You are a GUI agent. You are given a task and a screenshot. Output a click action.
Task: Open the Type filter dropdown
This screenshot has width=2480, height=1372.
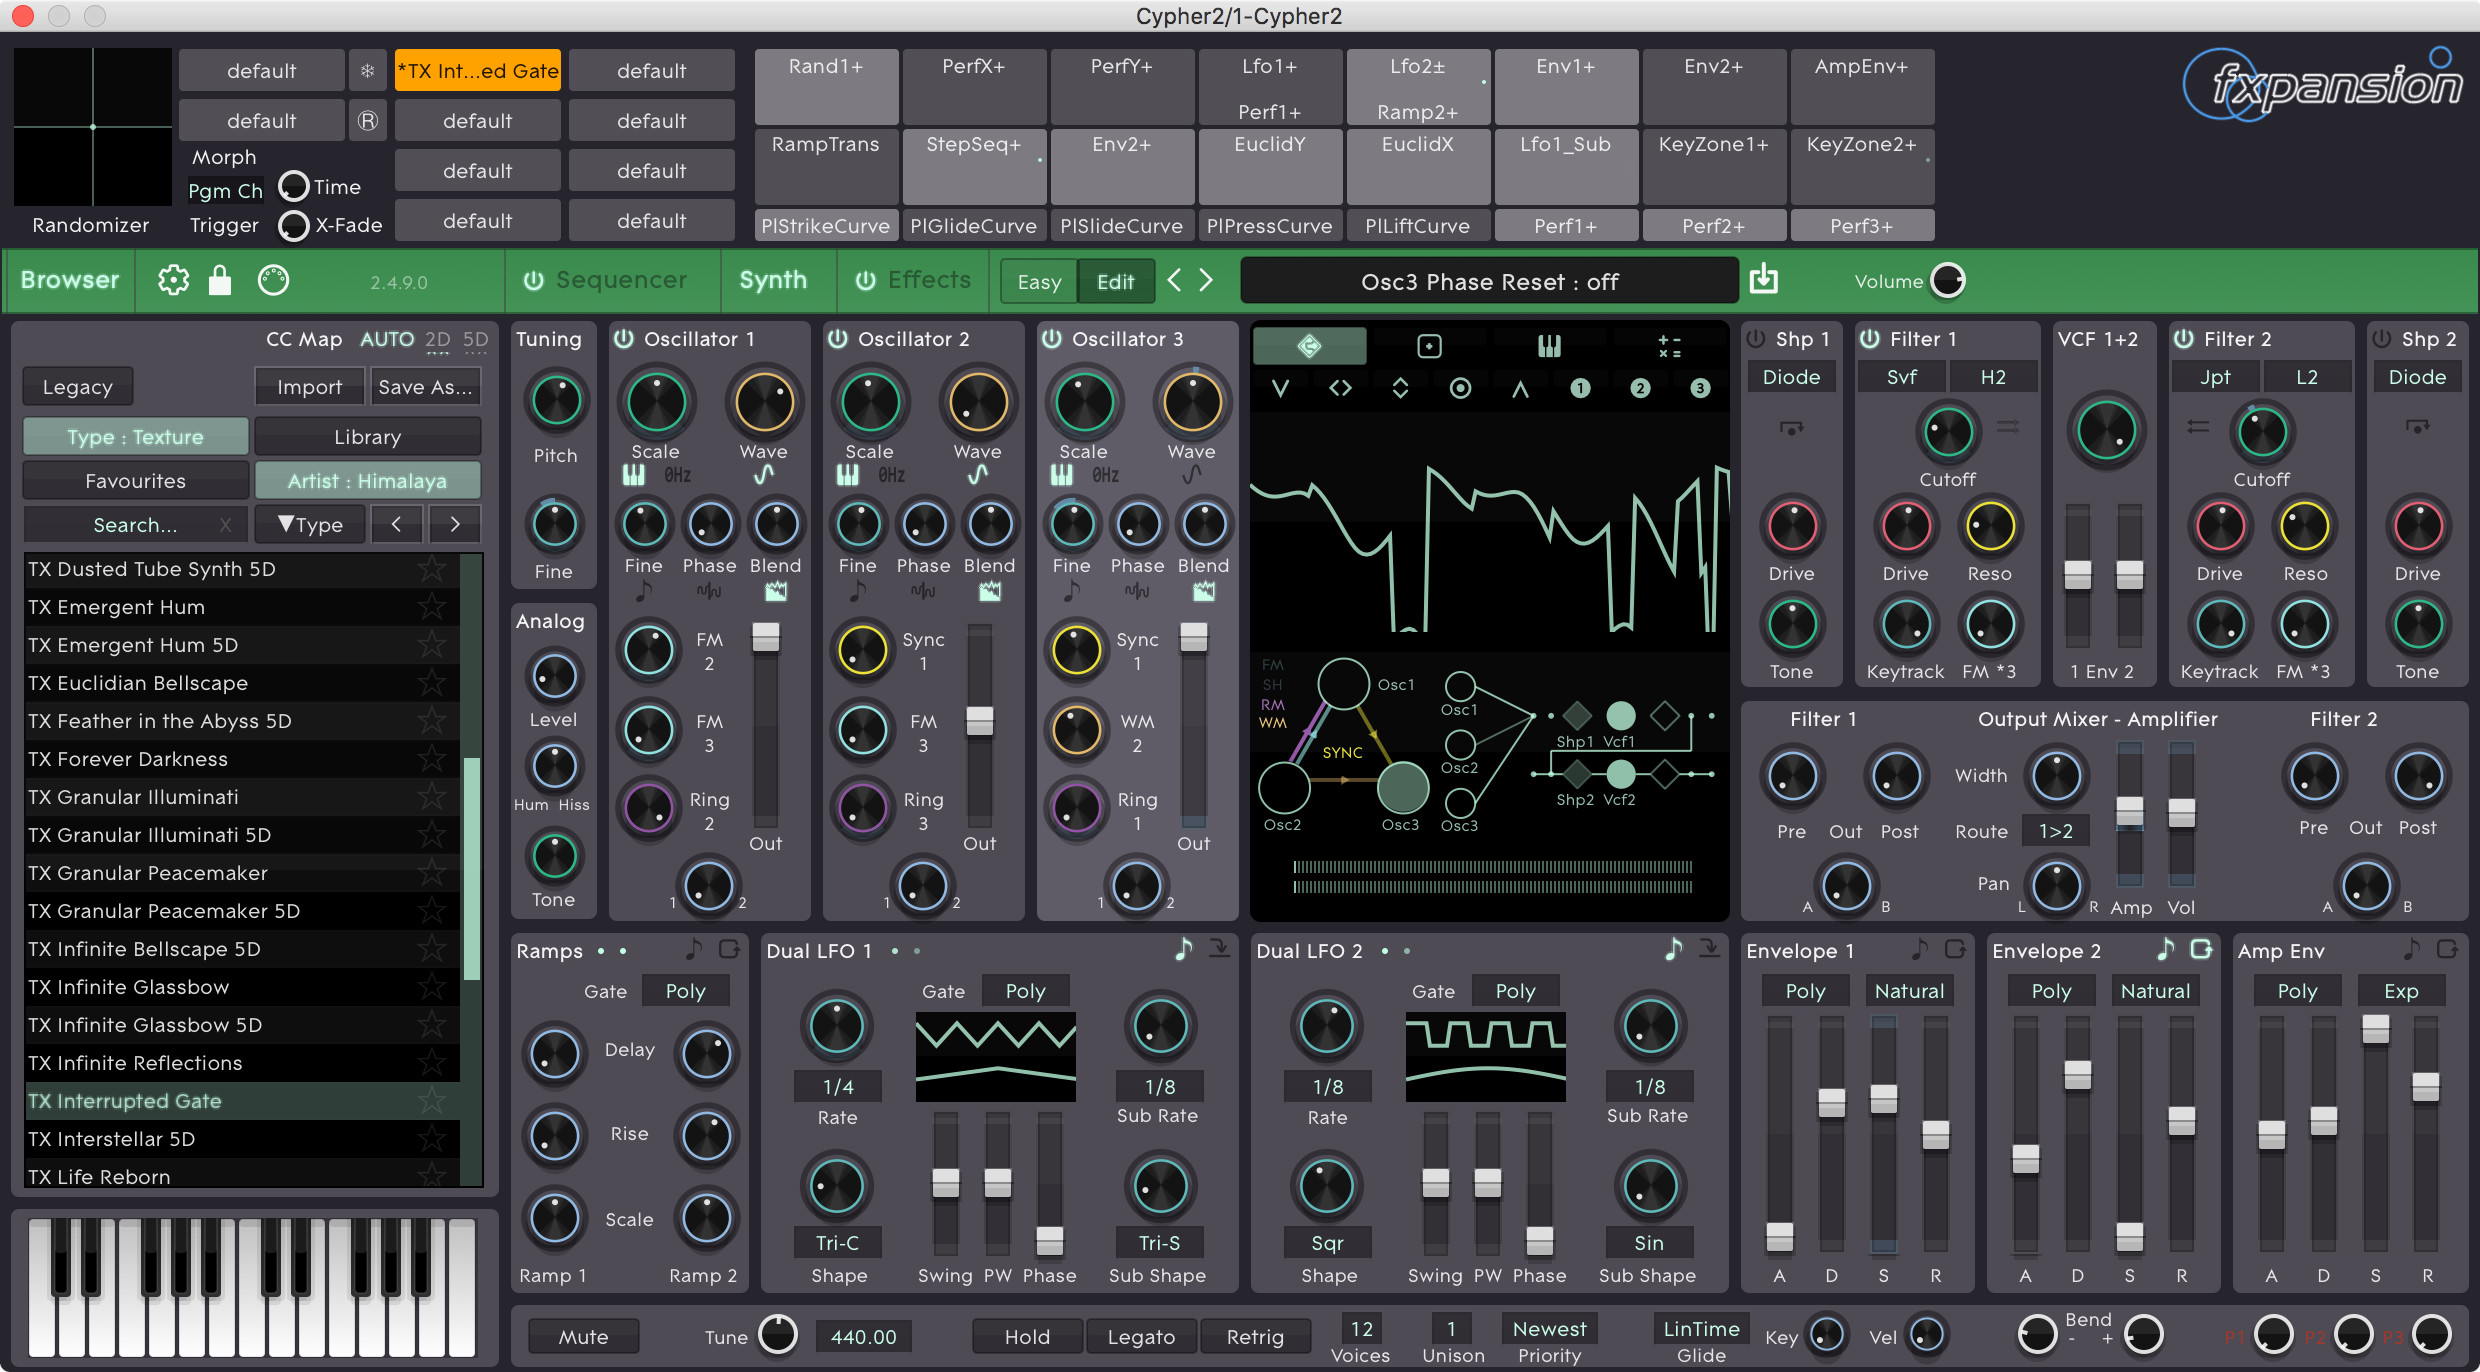coord(311,524)
